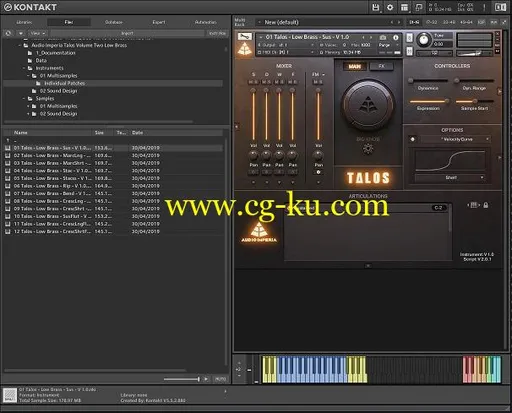Viewport: 512px width, 413px height.
Task: Toggle the Auto preview button
Action: click(x=220, y=379)
